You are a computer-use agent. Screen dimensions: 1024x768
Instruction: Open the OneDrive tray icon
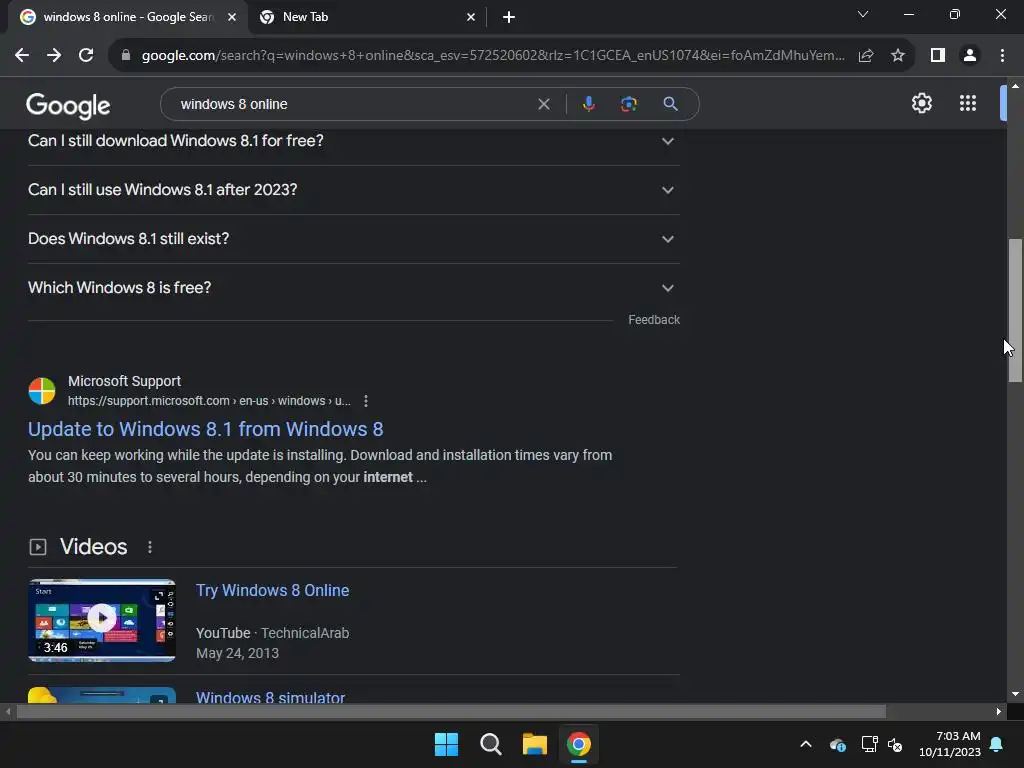(838, 744)
